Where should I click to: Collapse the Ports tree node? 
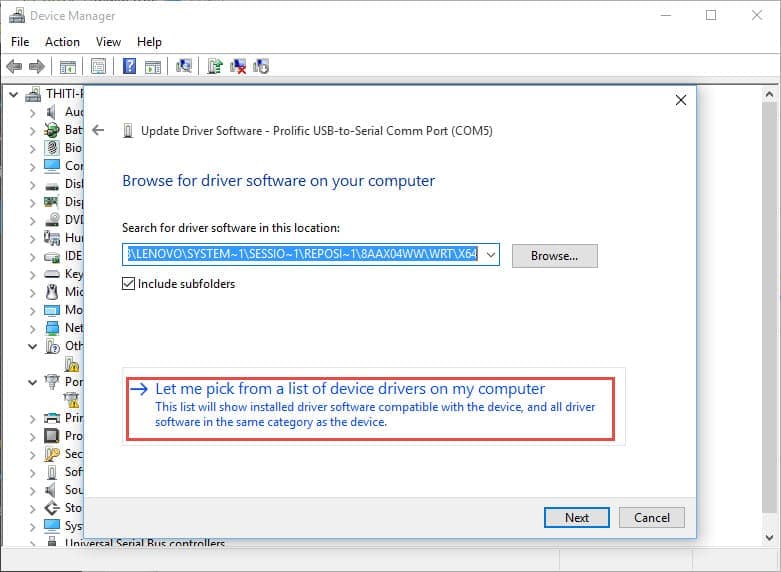click(32, 382)
